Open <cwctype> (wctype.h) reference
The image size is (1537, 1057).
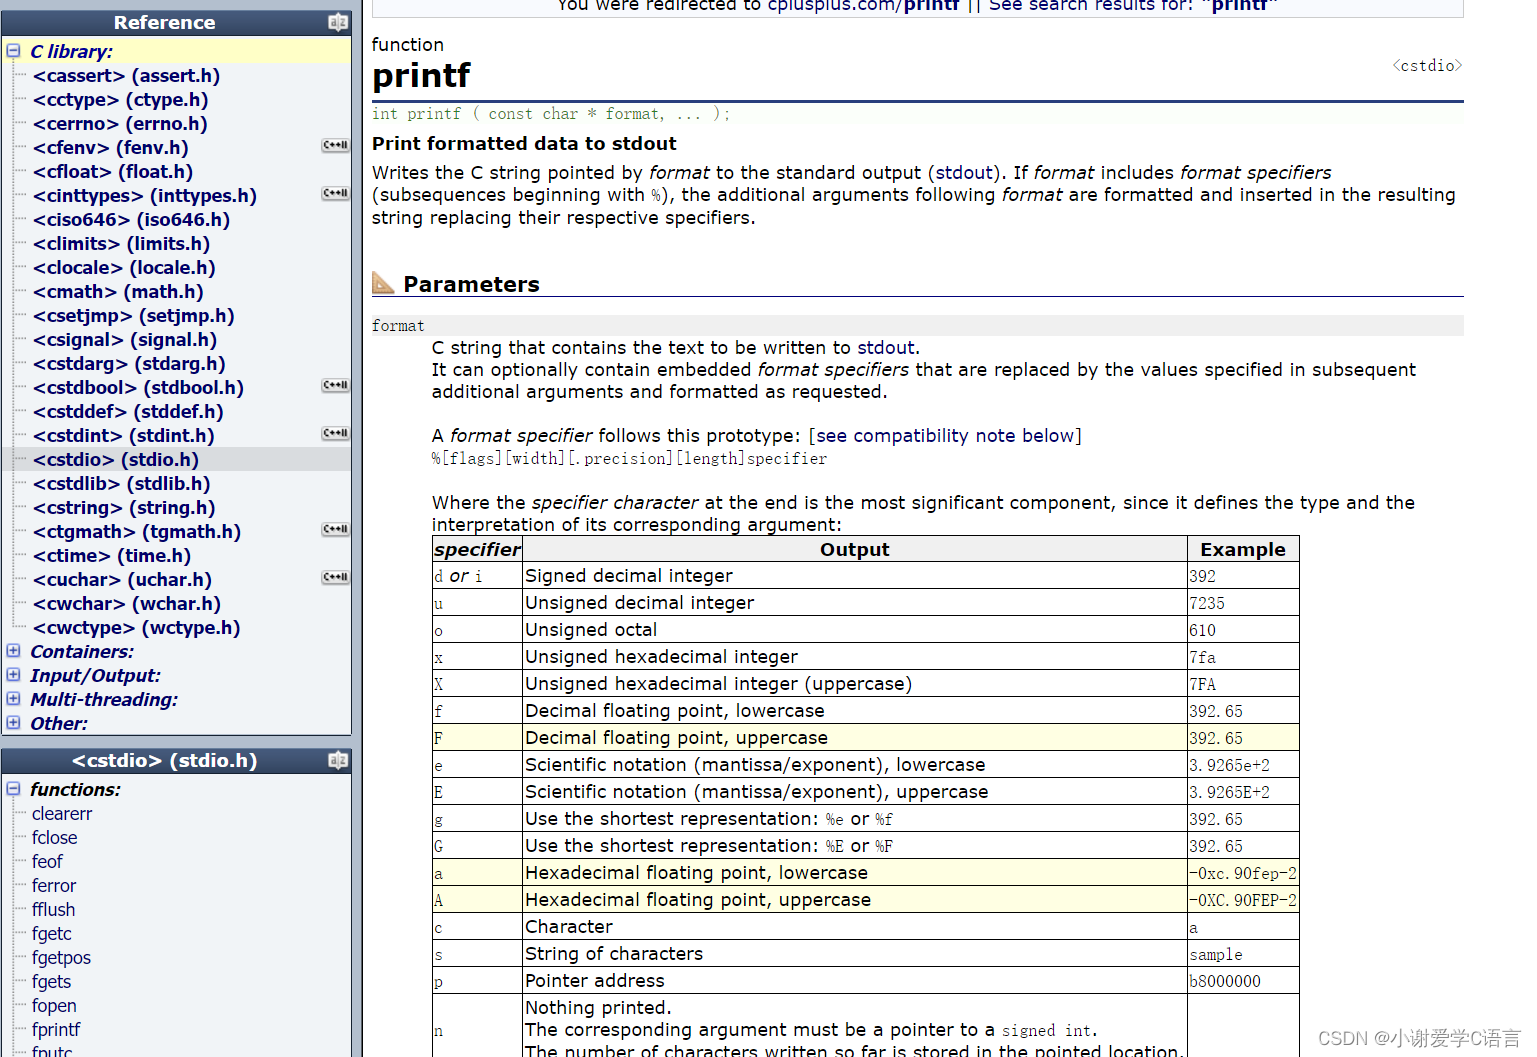pyautogui.click(x=136, y=628)
